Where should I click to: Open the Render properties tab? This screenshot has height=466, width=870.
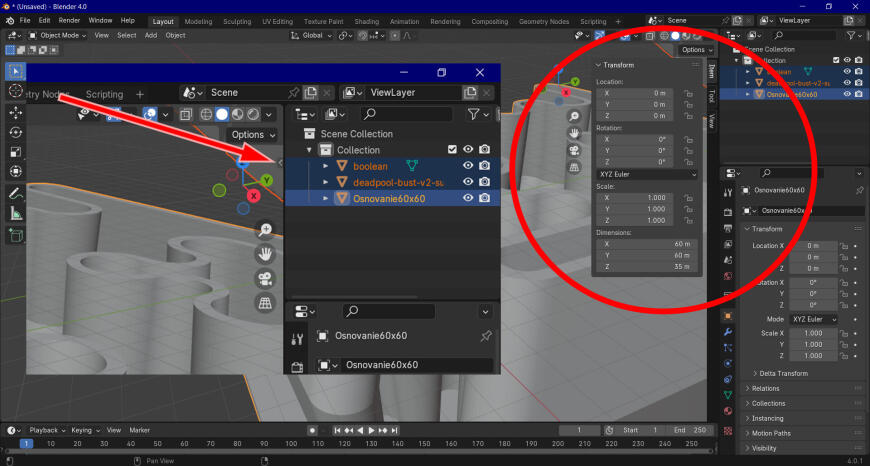tap(729, 212)
